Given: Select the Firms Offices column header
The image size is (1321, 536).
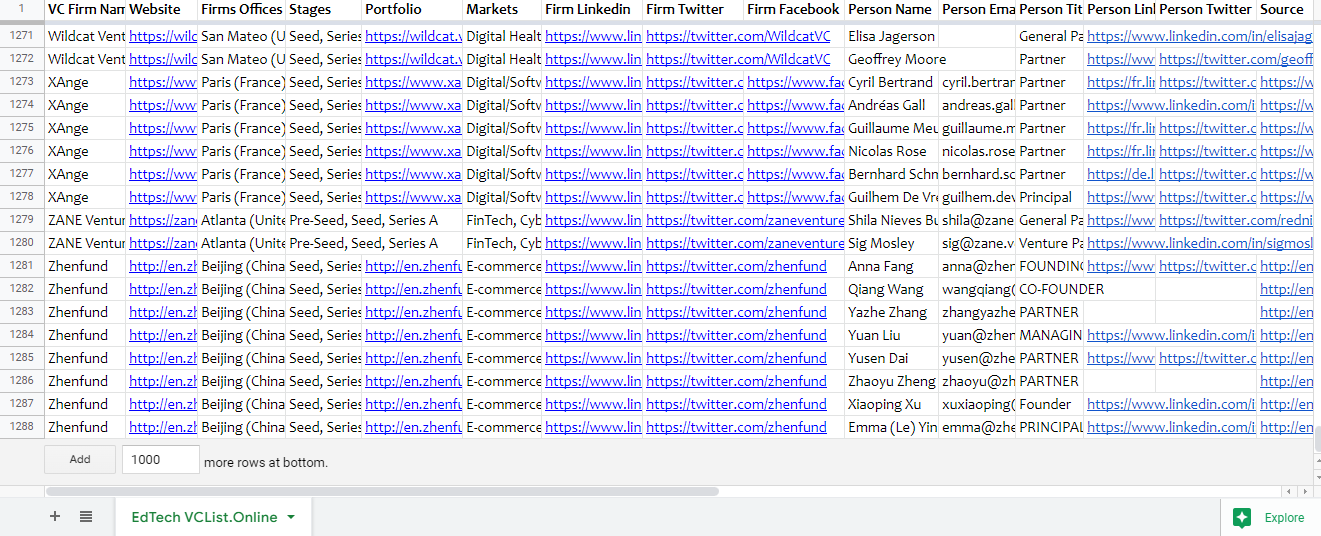Looking at the screenshot, I should click(x=242, y=9).
